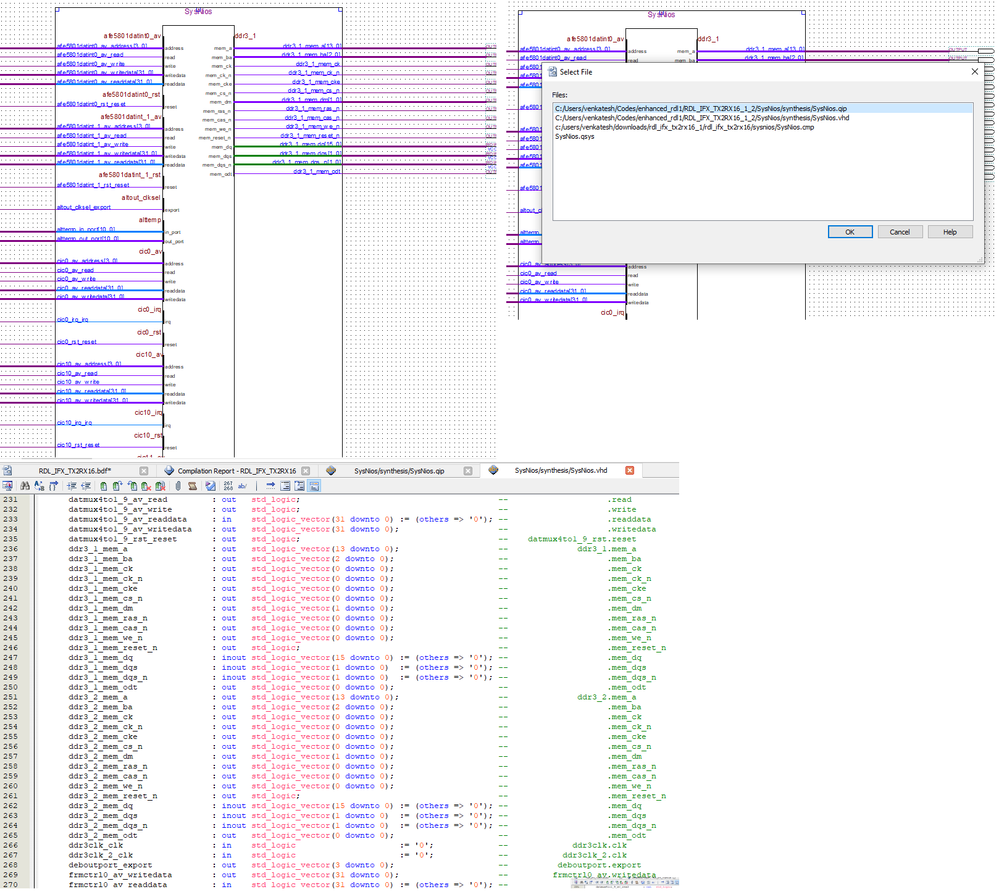Click code line 268 deboutport_export
This screenshot has width=999, height=895.
click(110, 865)
